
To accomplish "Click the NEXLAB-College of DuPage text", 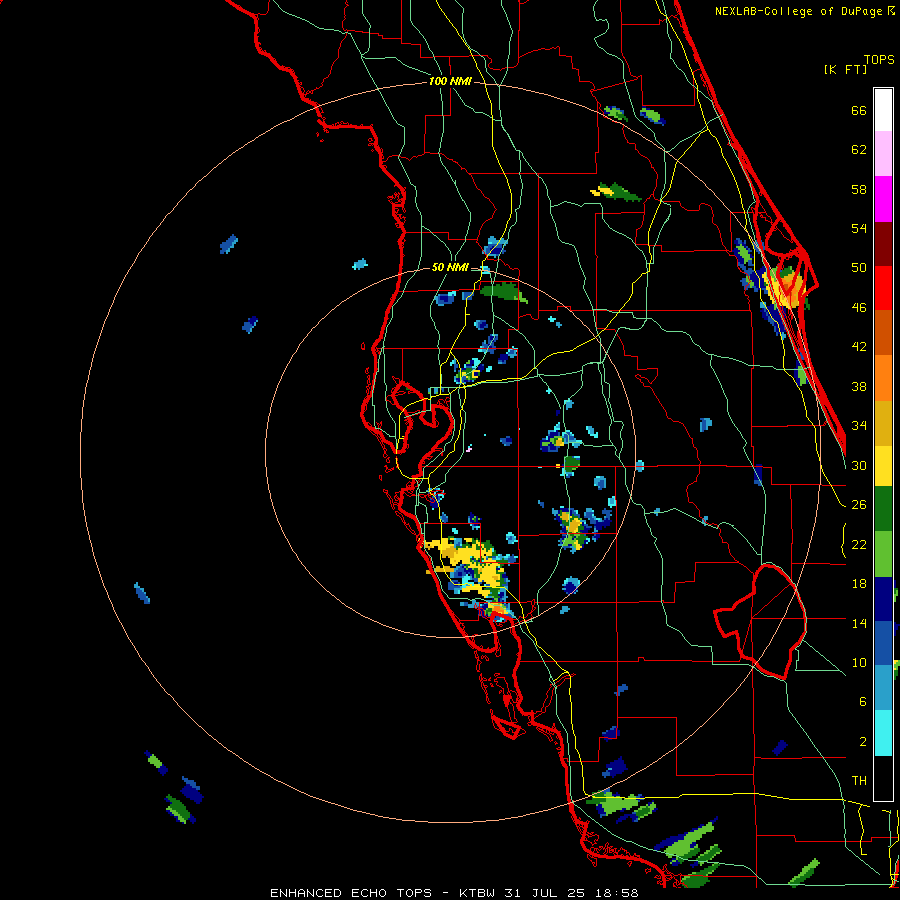I will click(799, 11).
